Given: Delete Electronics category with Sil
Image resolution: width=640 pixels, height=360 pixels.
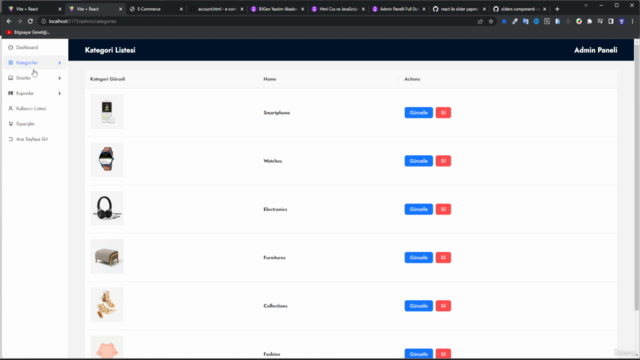Looking at the screenshot, I should click(x=443, y=209).
